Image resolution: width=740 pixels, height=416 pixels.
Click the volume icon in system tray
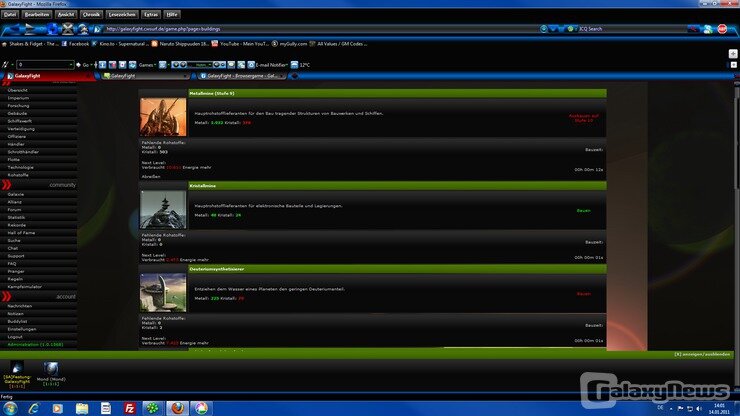699,408
